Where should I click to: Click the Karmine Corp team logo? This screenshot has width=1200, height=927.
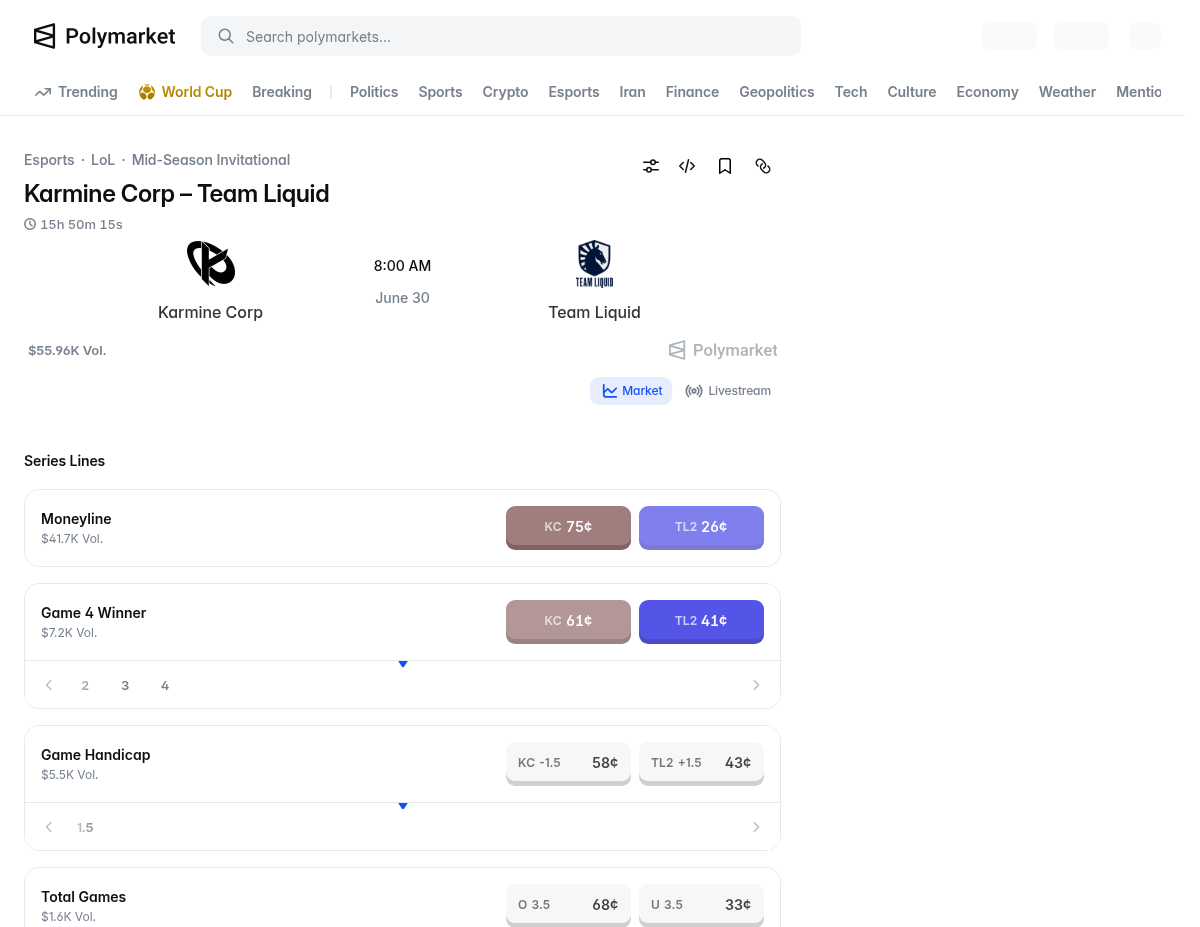click(211, 263)
